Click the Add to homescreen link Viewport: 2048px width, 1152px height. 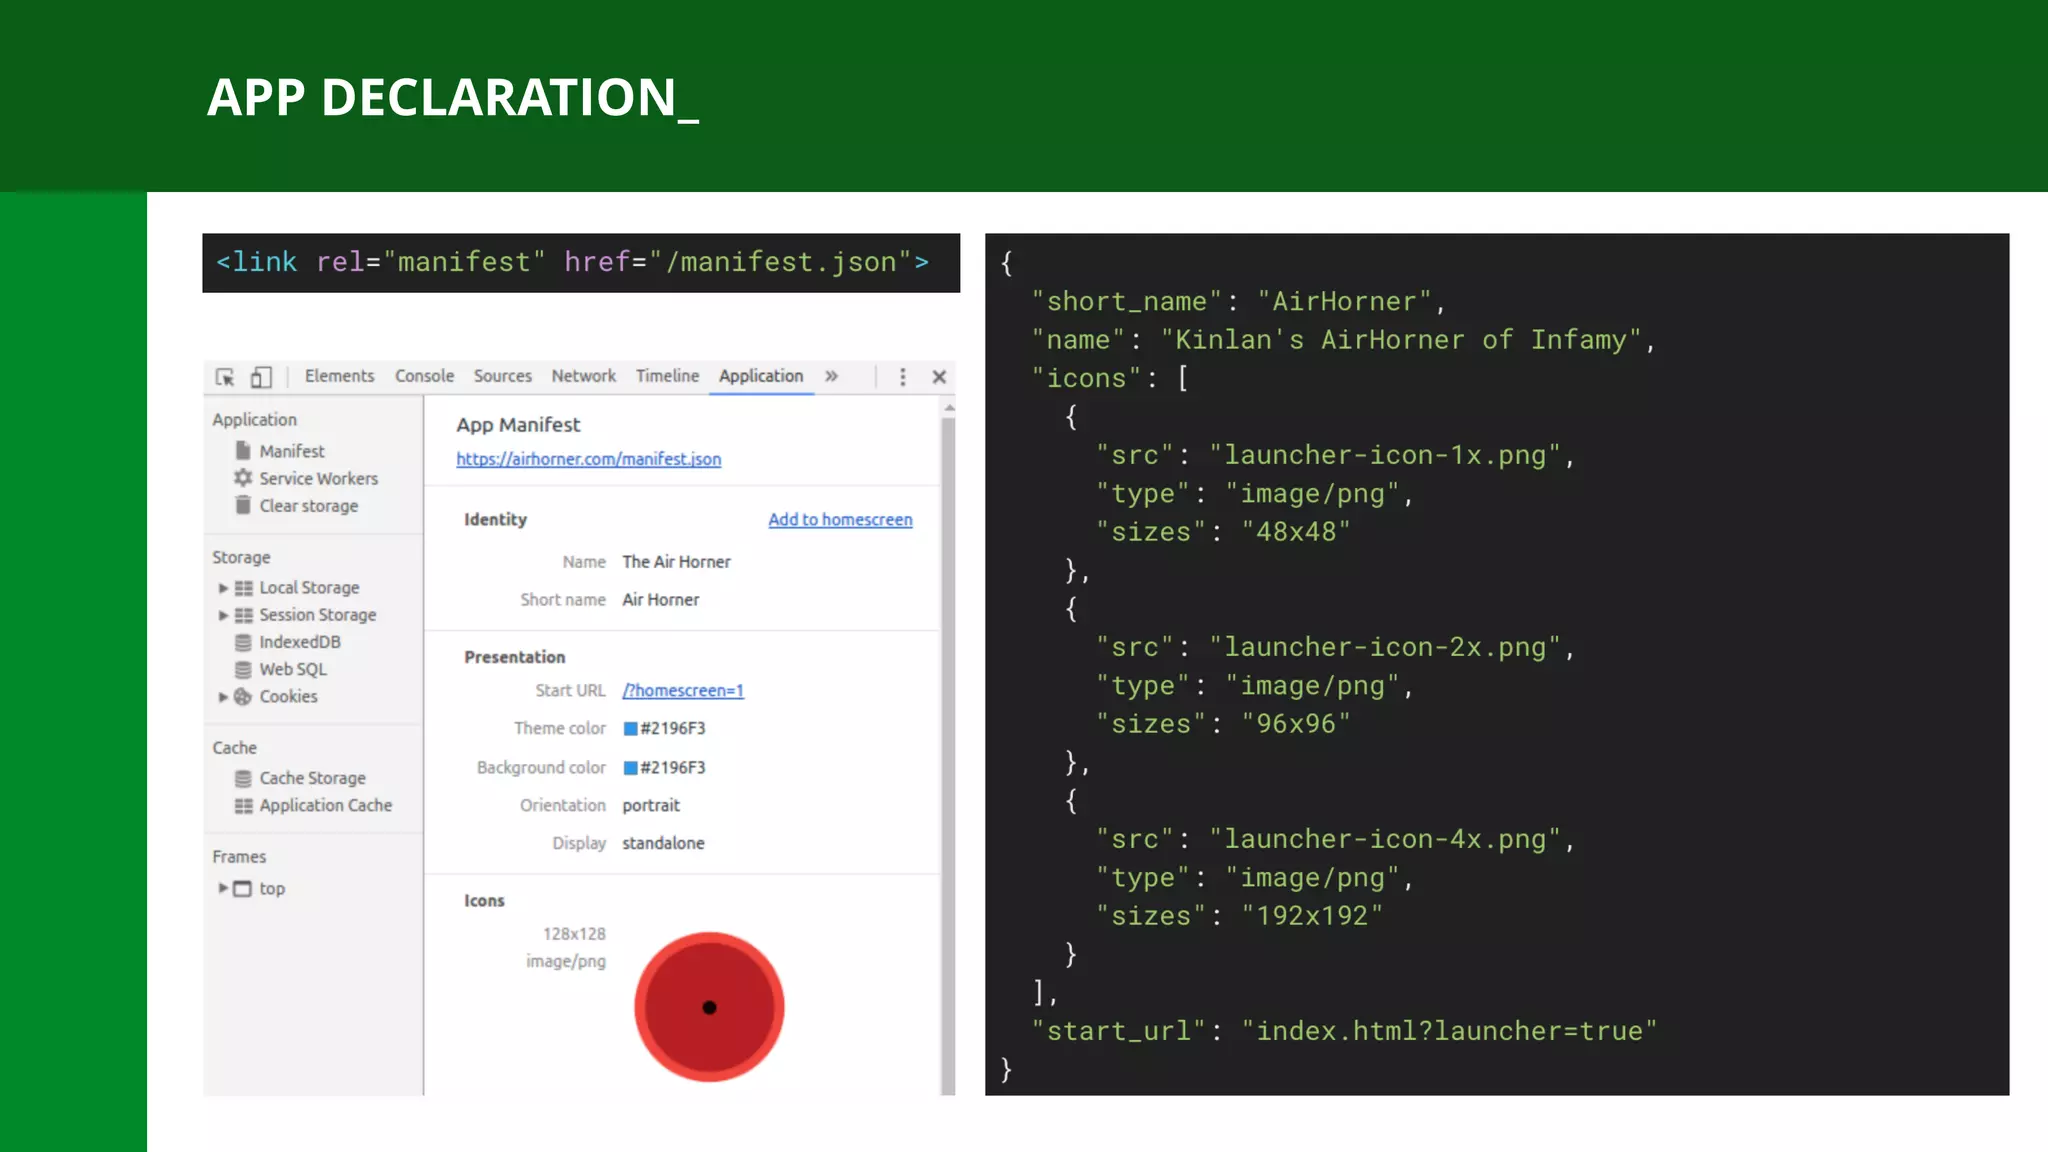point(840,520)
